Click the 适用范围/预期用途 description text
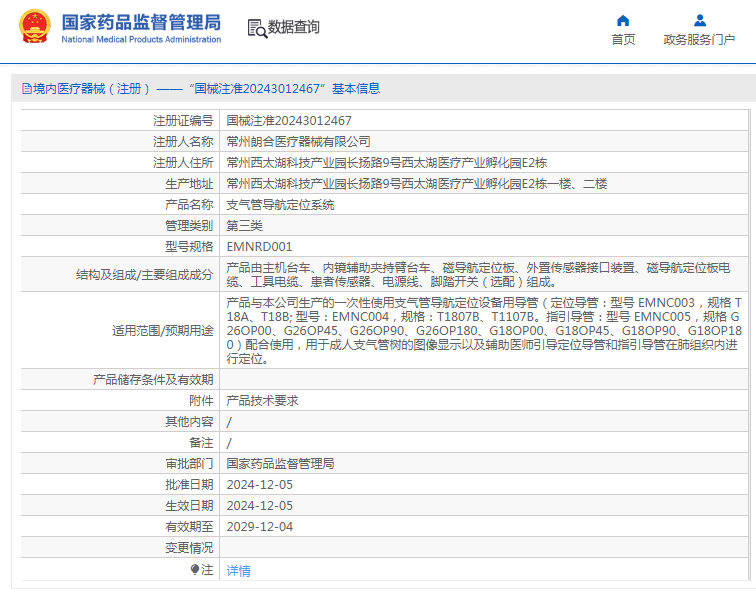Image resolution: width=756 pixels, height=589 pixels. 484,331
